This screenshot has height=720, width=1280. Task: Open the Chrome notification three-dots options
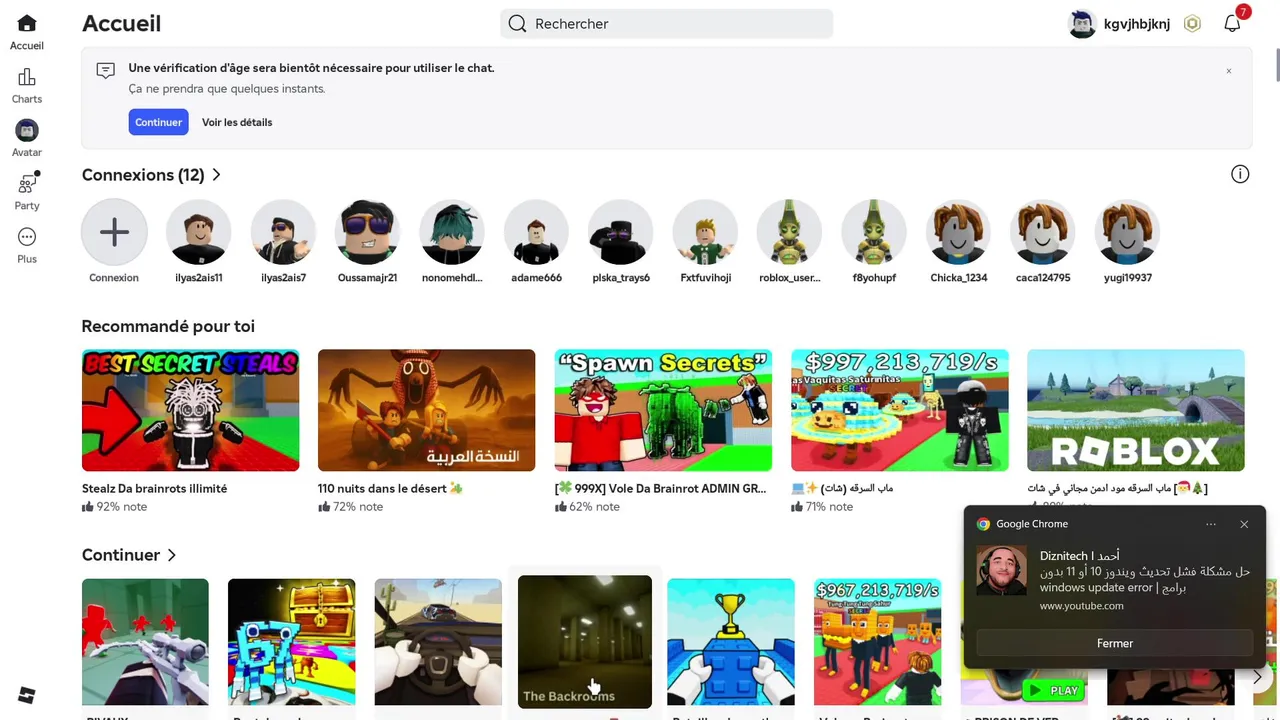(x=1211, y=524)
